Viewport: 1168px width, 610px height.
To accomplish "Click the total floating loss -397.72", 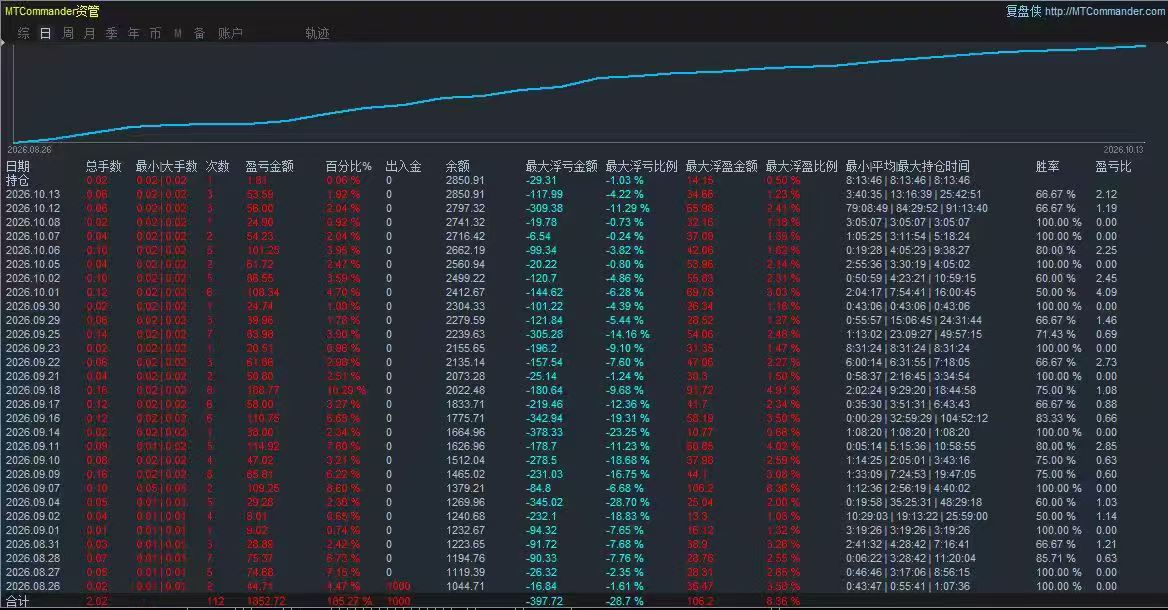I will click(545, 601).
